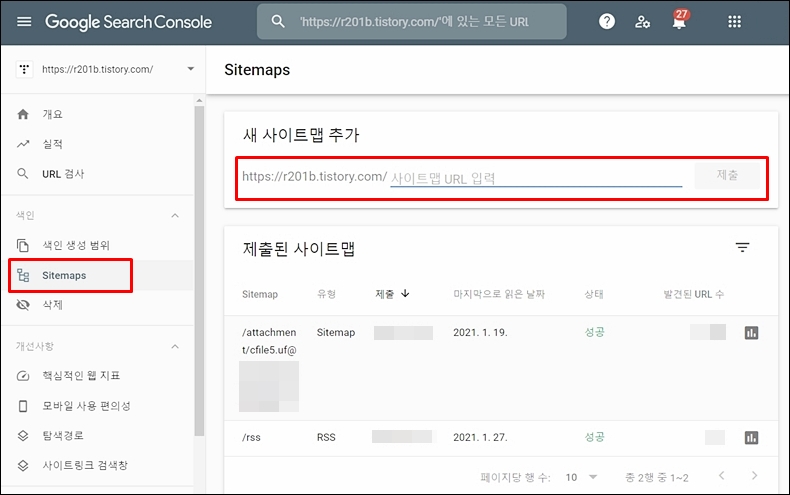Open the /rss sitemap row
This screenshot has width=790, height=495.
501,438
